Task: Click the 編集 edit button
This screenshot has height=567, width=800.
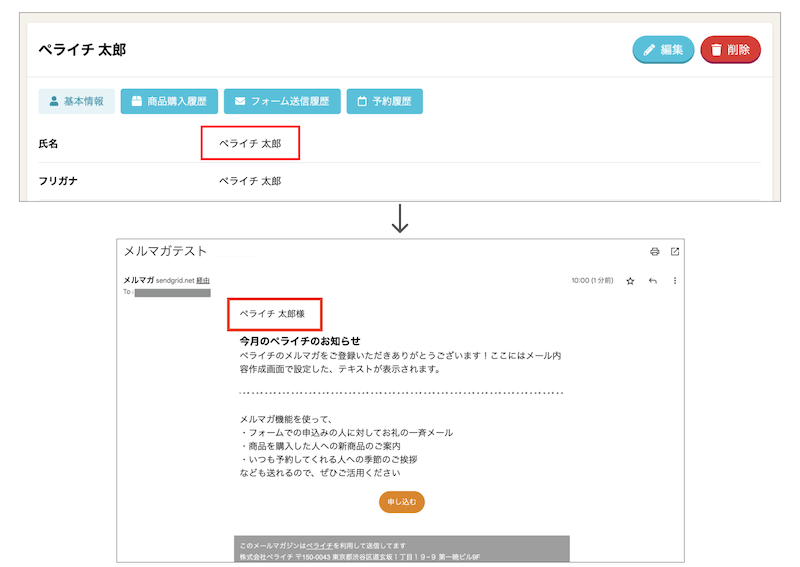Action: pyautogui.click(x=663, y=50)
